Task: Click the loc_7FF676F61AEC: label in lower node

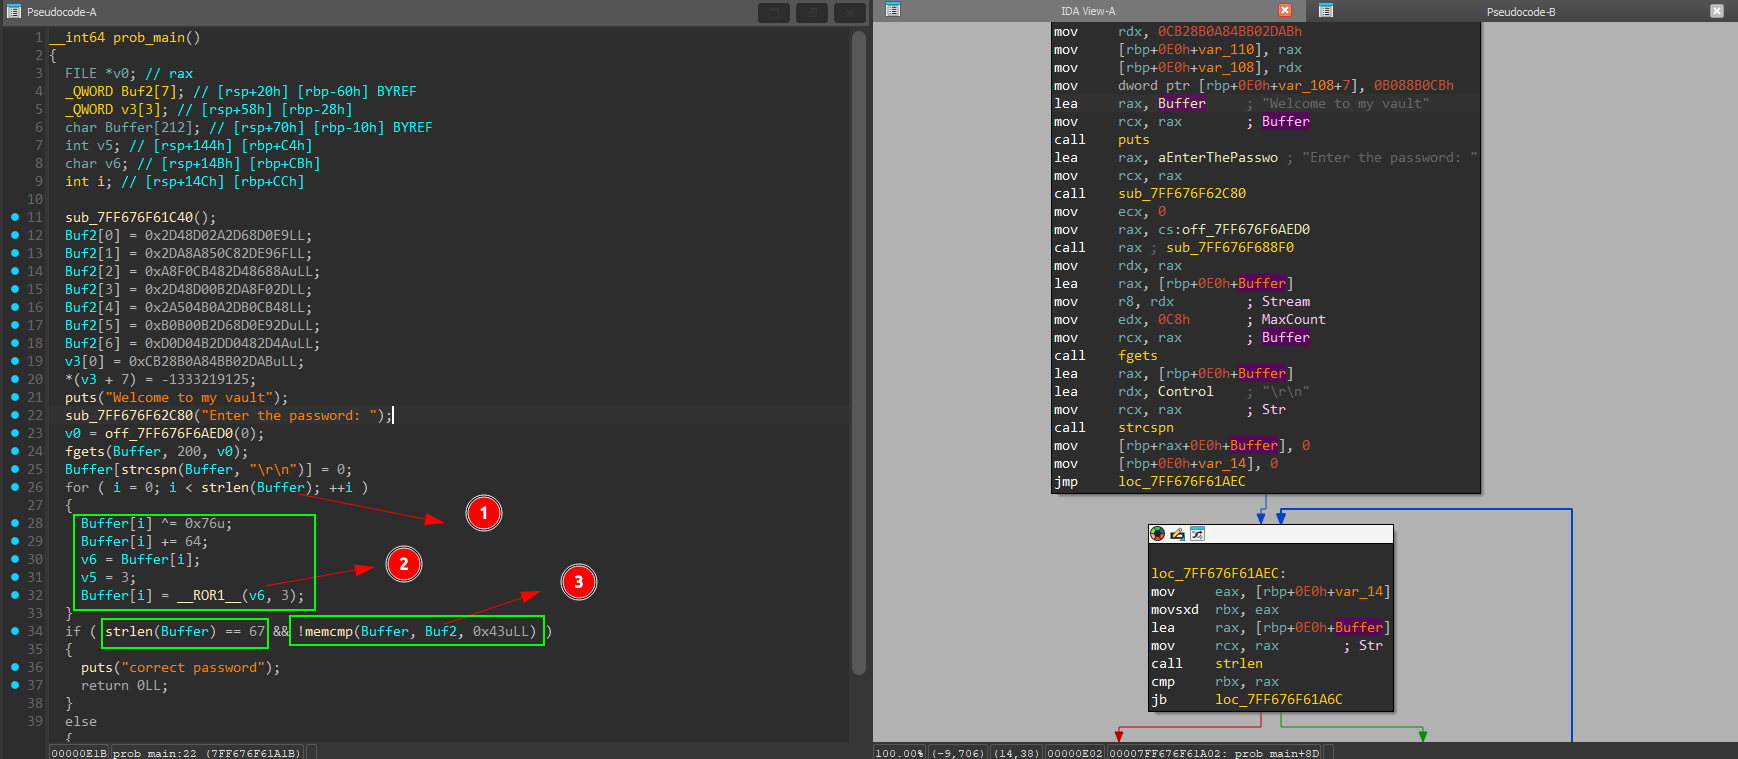Action: pos(1219,574)
